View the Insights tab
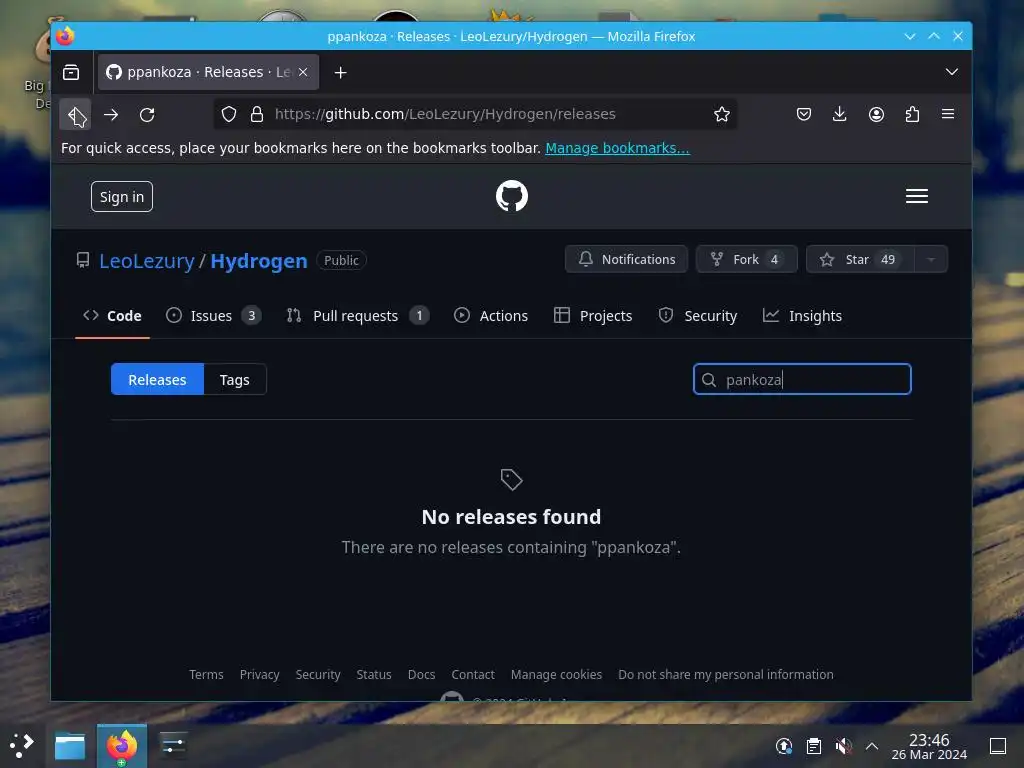Screen dimensions: 1024x768 coord(803,316)
